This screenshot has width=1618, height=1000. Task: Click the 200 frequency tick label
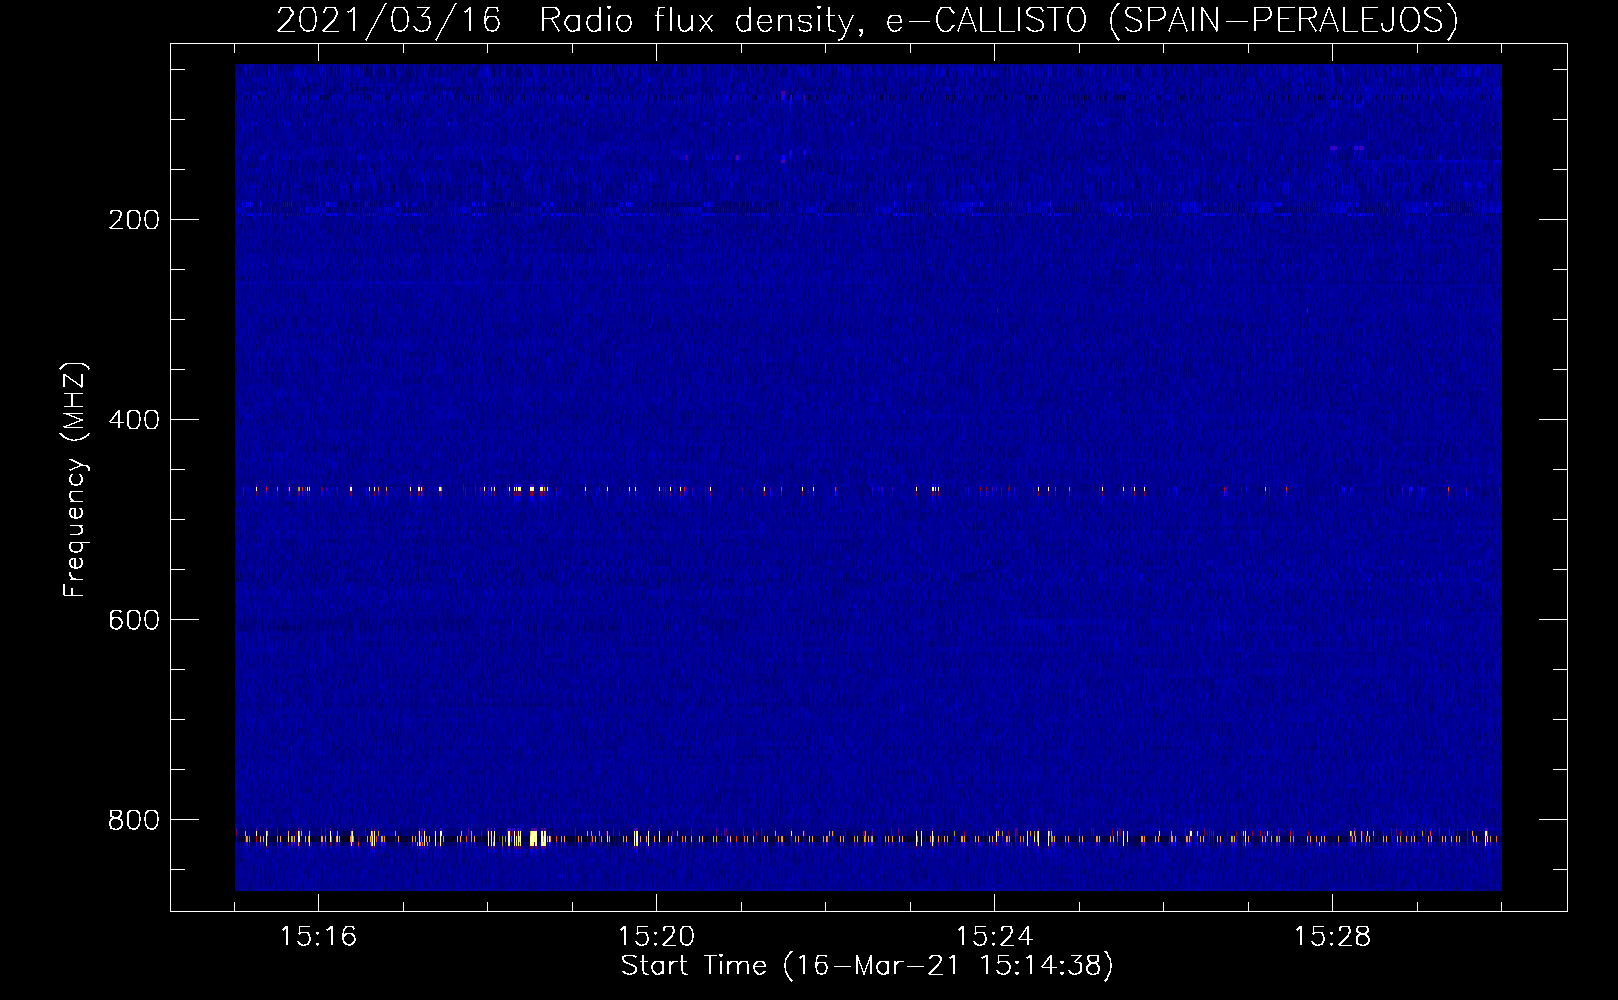(133, 220)
